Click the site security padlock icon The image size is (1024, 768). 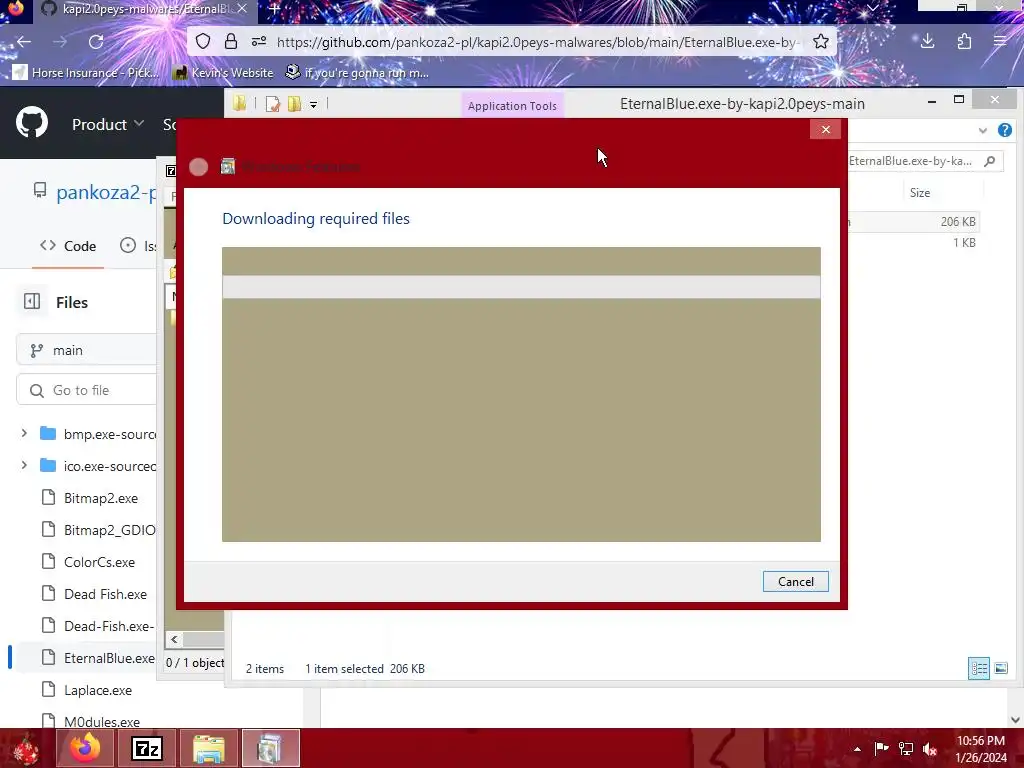231,42
